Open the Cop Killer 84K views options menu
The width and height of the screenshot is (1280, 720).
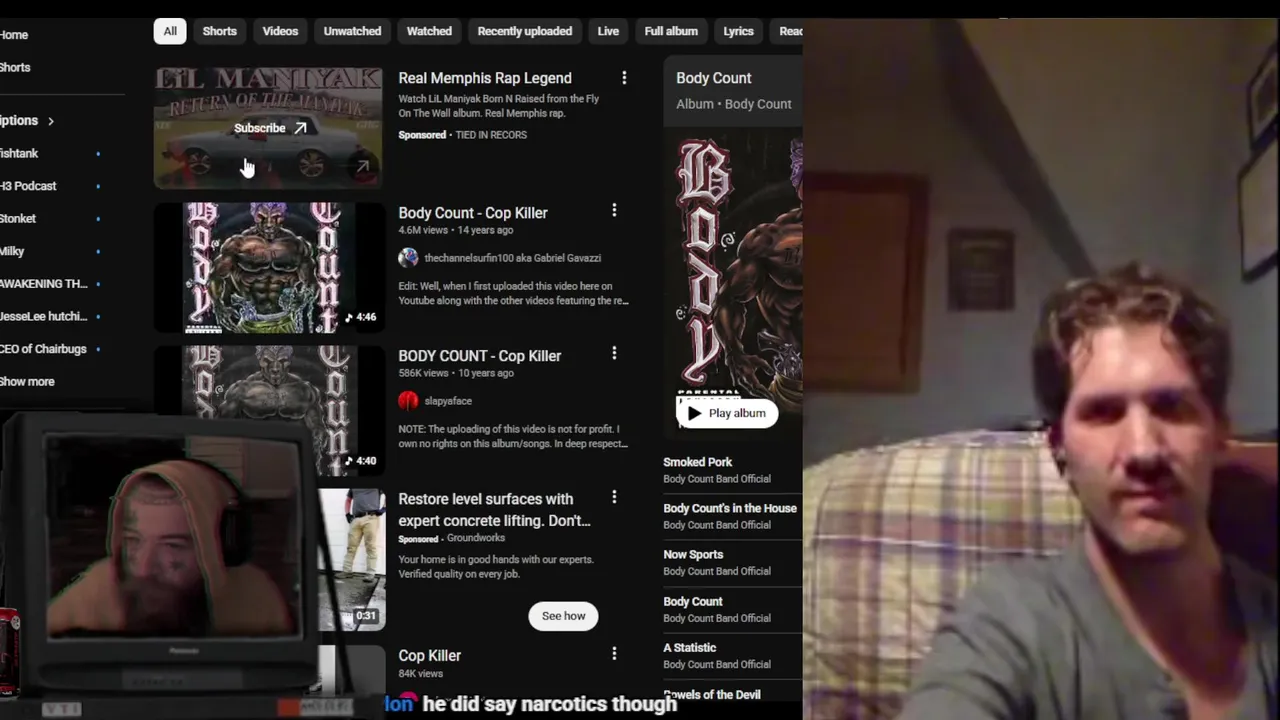(x=614, y=653)
